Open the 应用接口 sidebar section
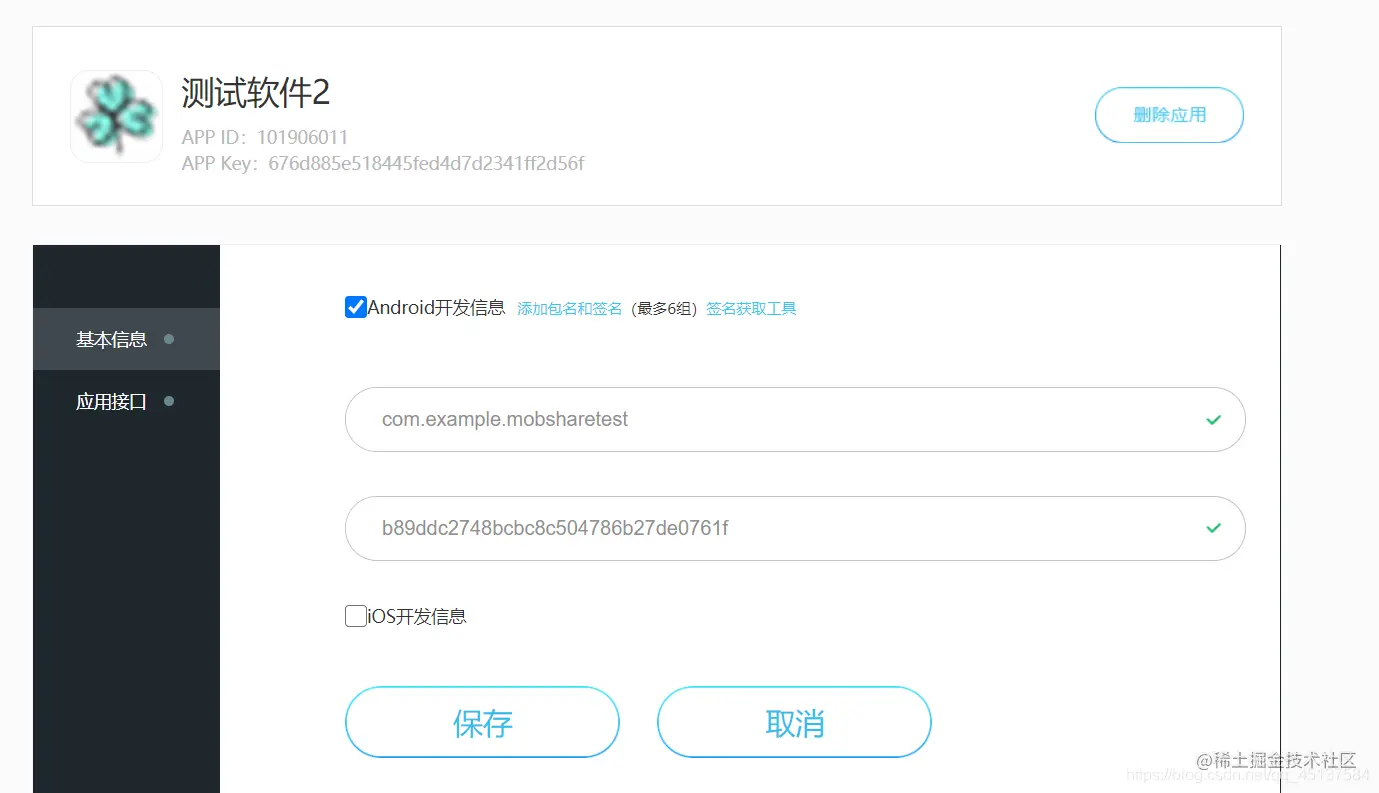The image size is (1379, 793). tap(110, 401)
